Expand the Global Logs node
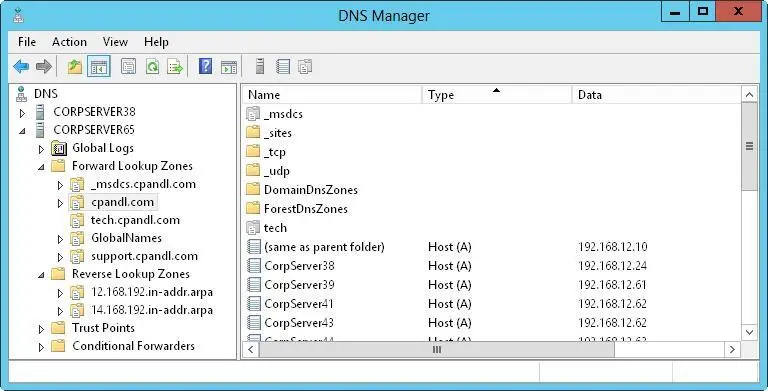The width and height of the screenshot is (768, 391). [41, 149]
